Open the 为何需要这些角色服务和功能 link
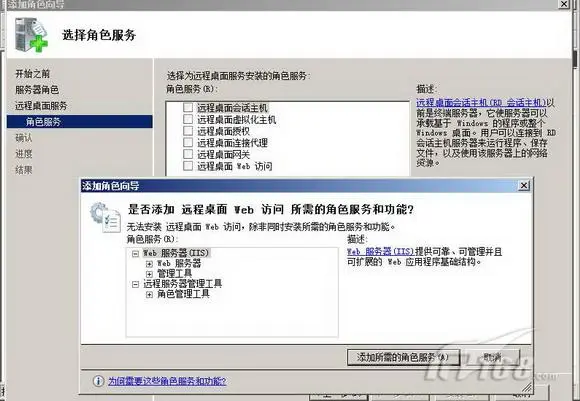 coord(167,381)
